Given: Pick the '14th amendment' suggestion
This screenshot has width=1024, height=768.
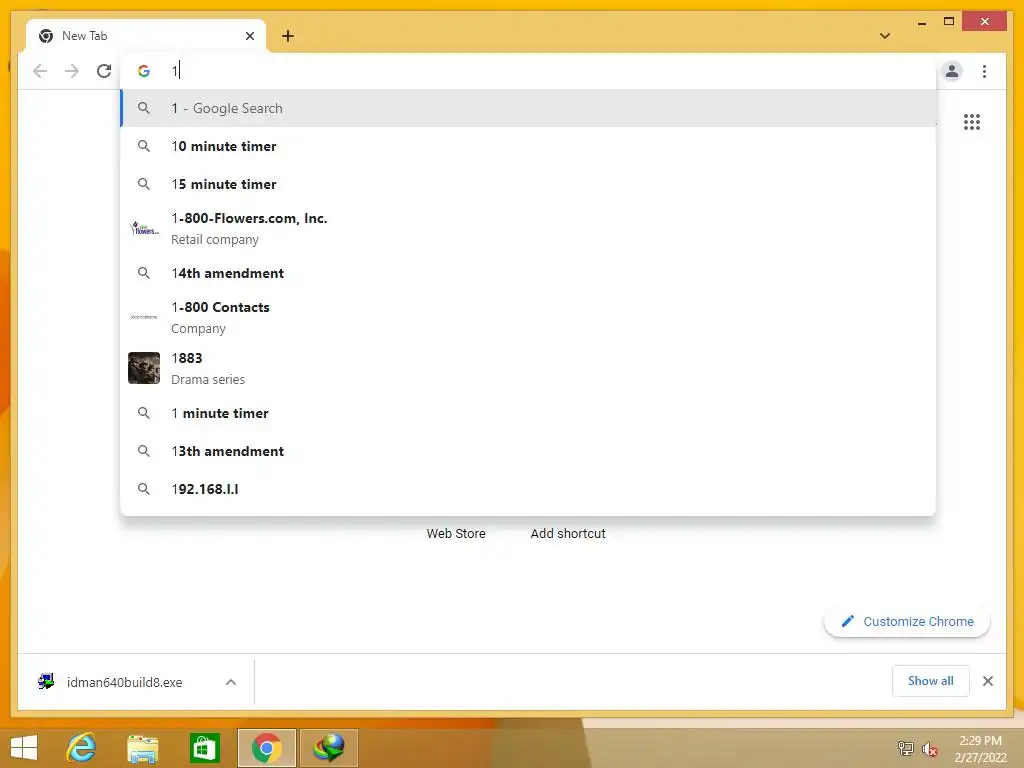Looking at the screenshot, I should 528,273.
